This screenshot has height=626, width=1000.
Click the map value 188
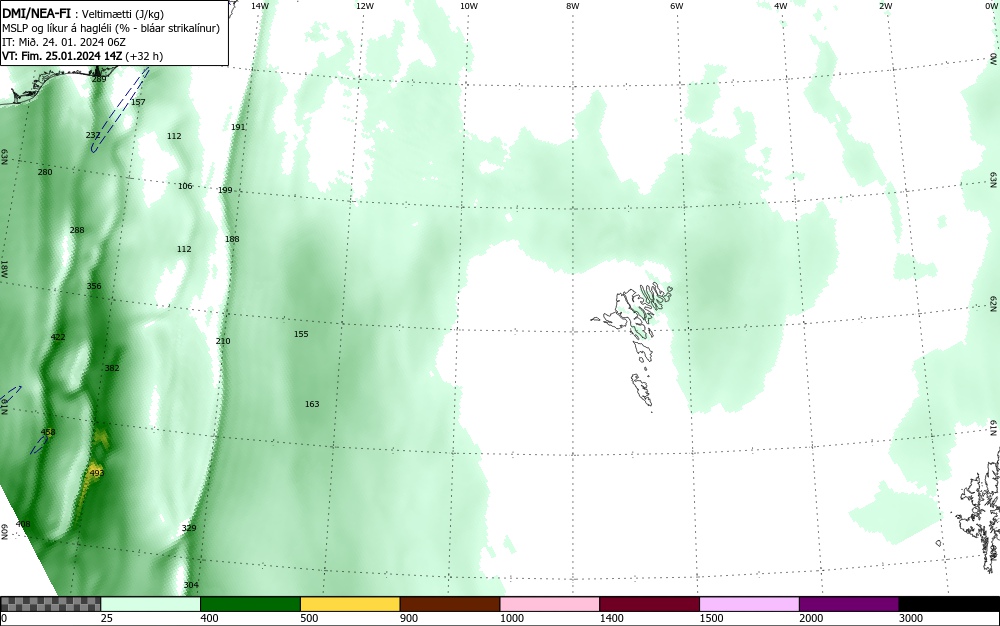232,239
